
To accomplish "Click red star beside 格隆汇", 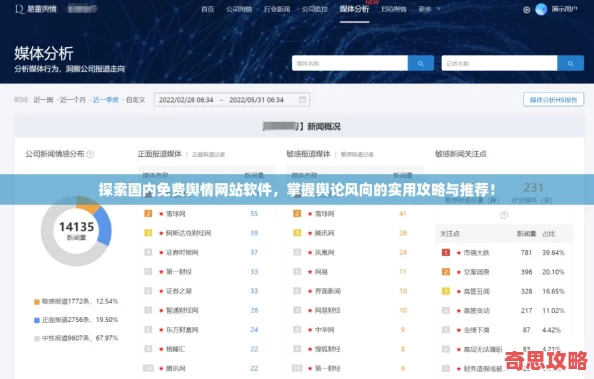I will pyautogui.click(x=161, y=349).
